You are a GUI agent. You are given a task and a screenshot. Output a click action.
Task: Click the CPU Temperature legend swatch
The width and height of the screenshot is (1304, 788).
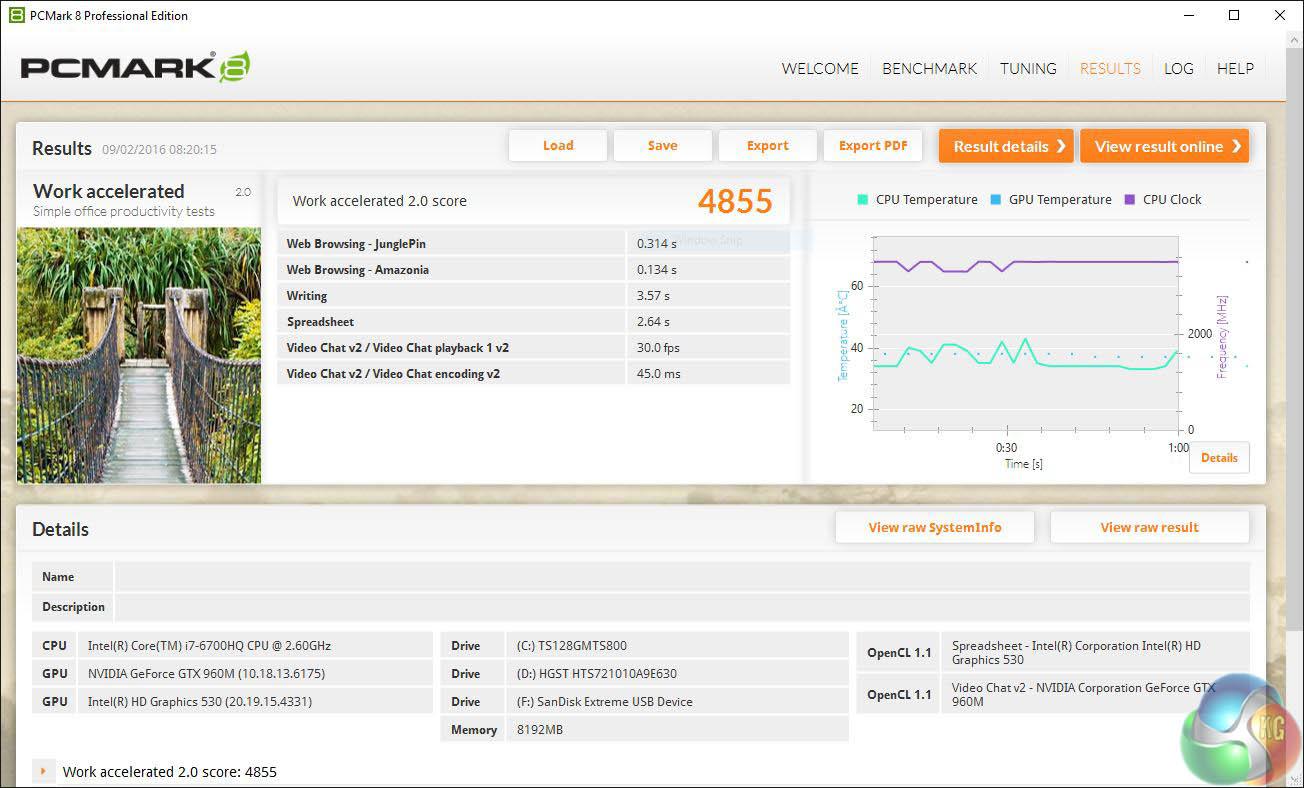coord(862,200)
